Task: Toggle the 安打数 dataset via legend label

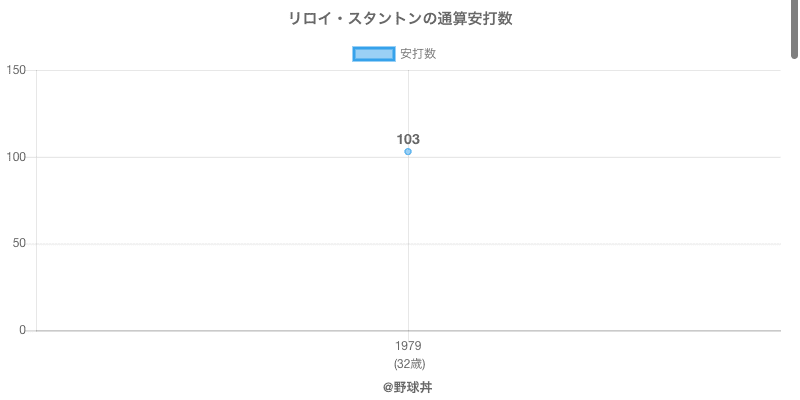Action: (x=418, y=54)
